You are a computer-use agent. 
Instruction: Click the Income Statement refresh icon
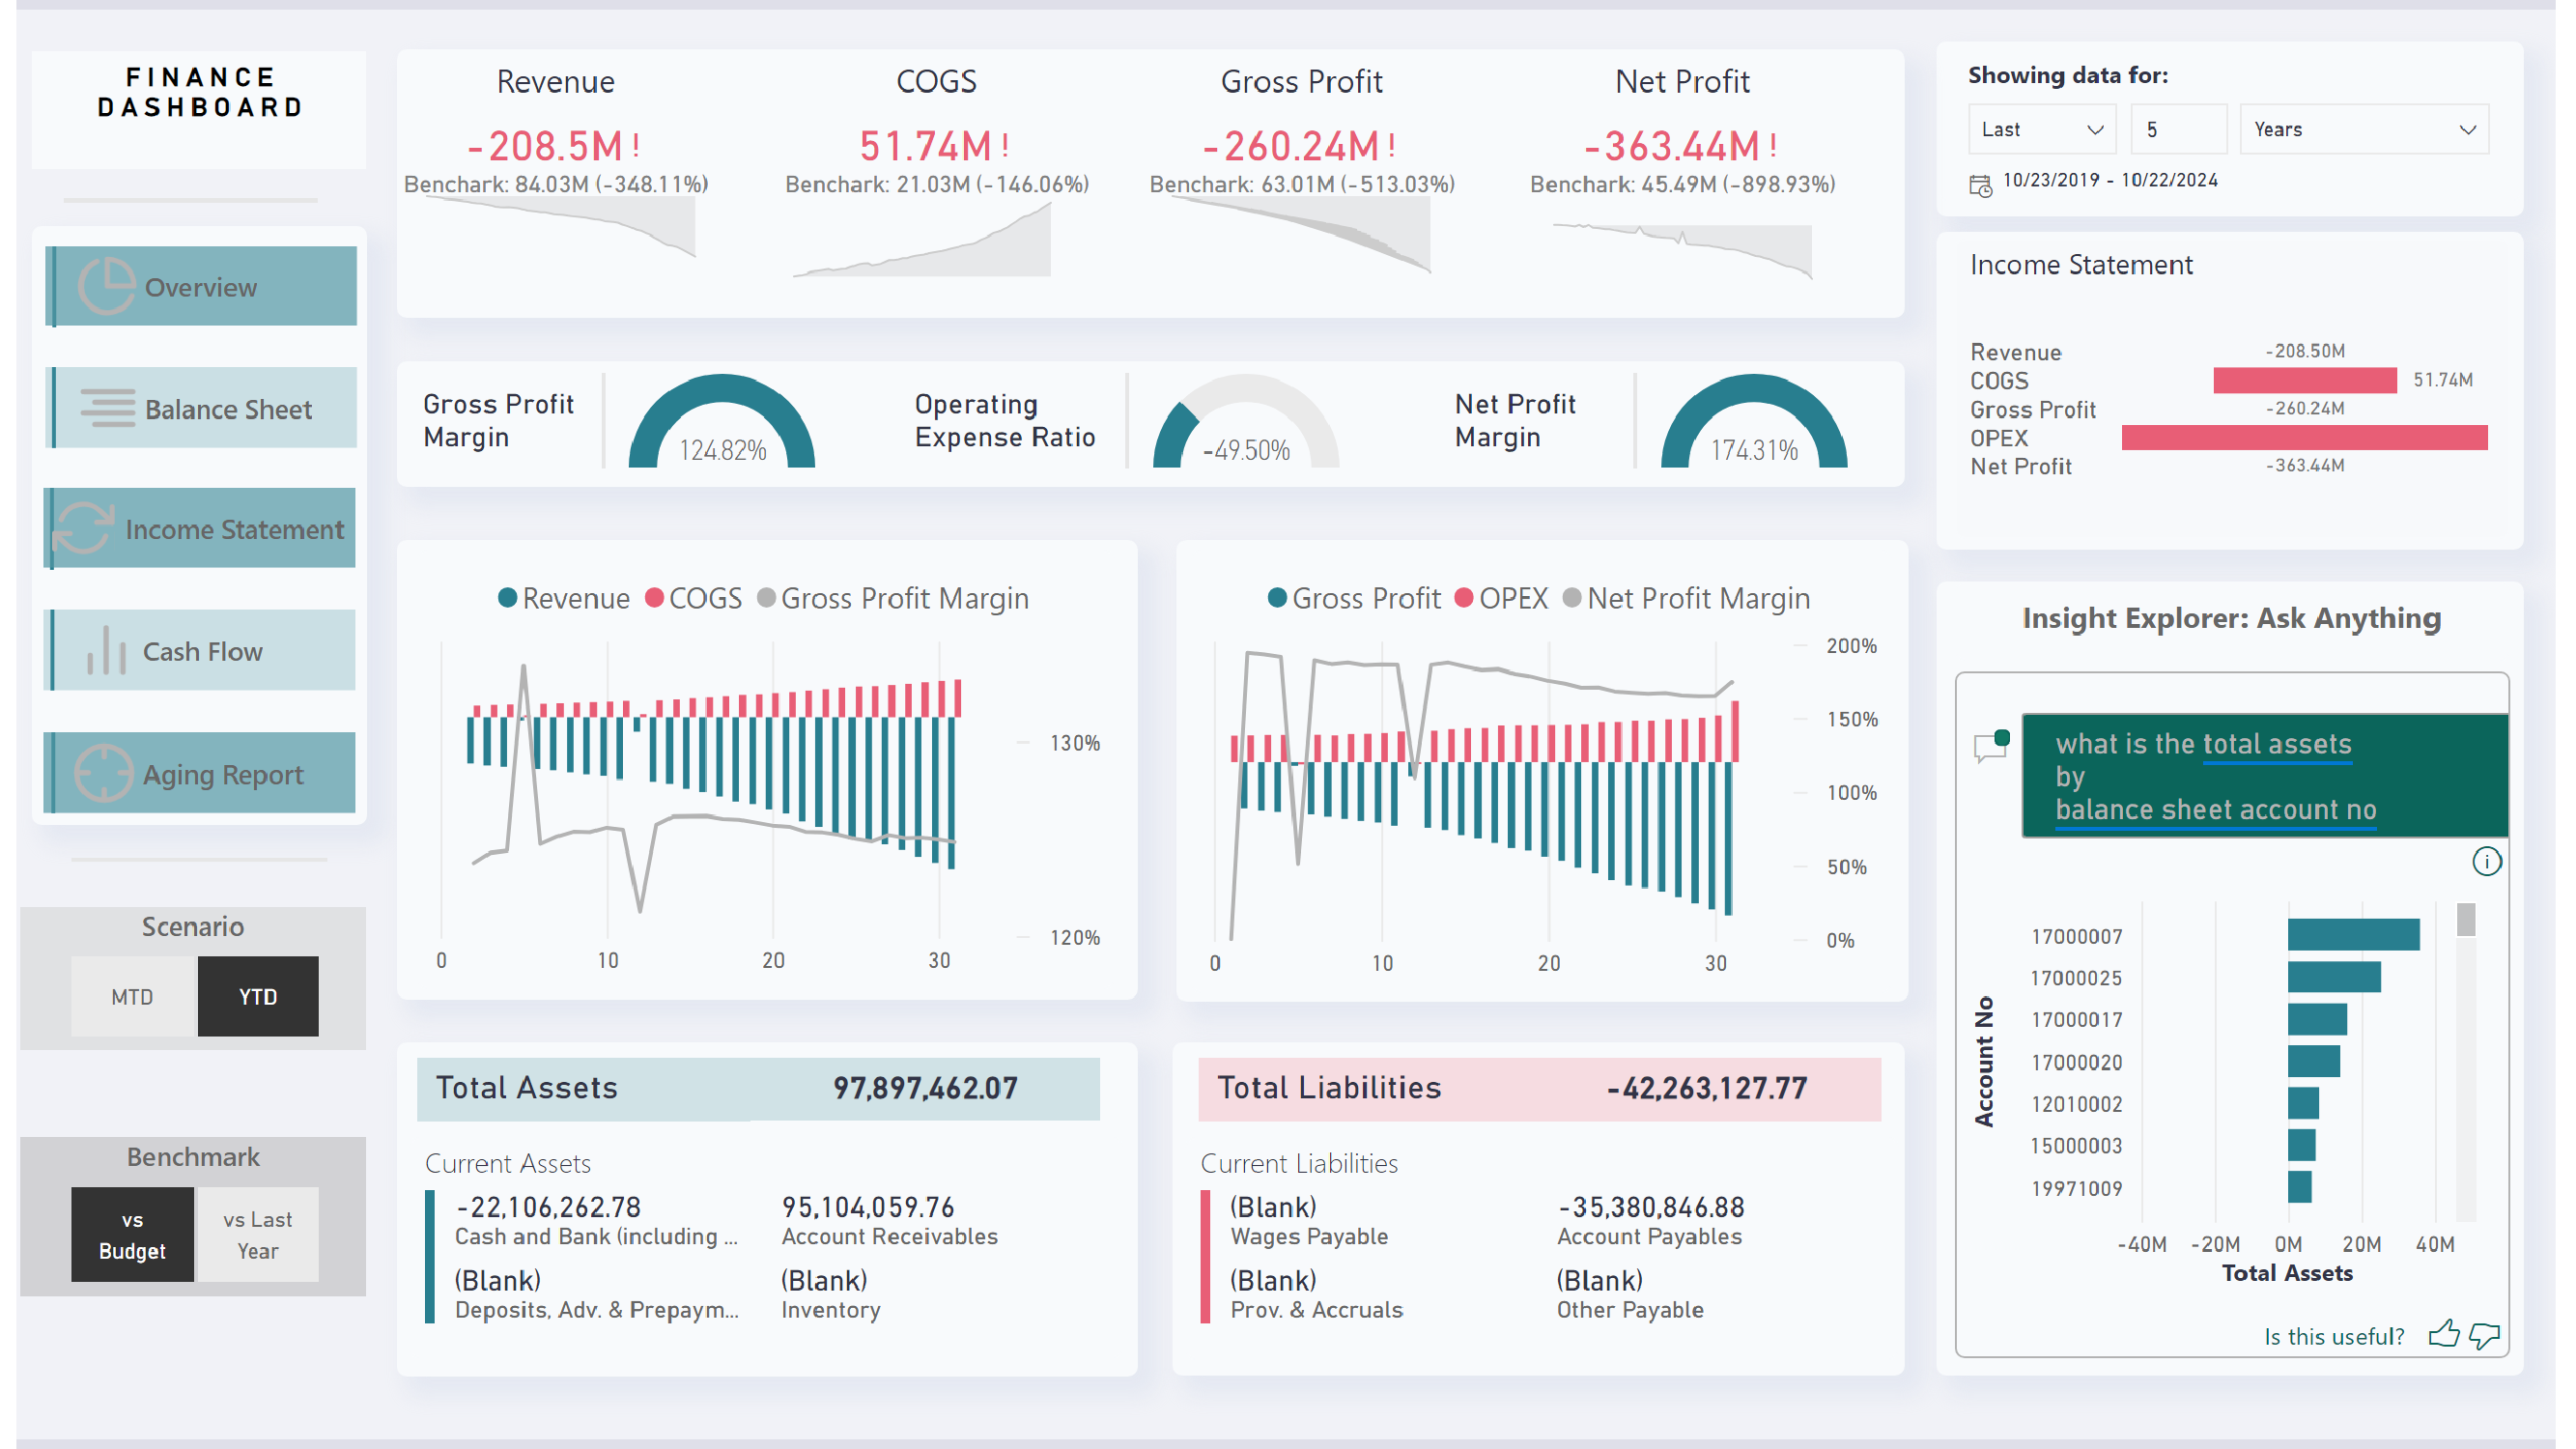click(x=85, y=527)
